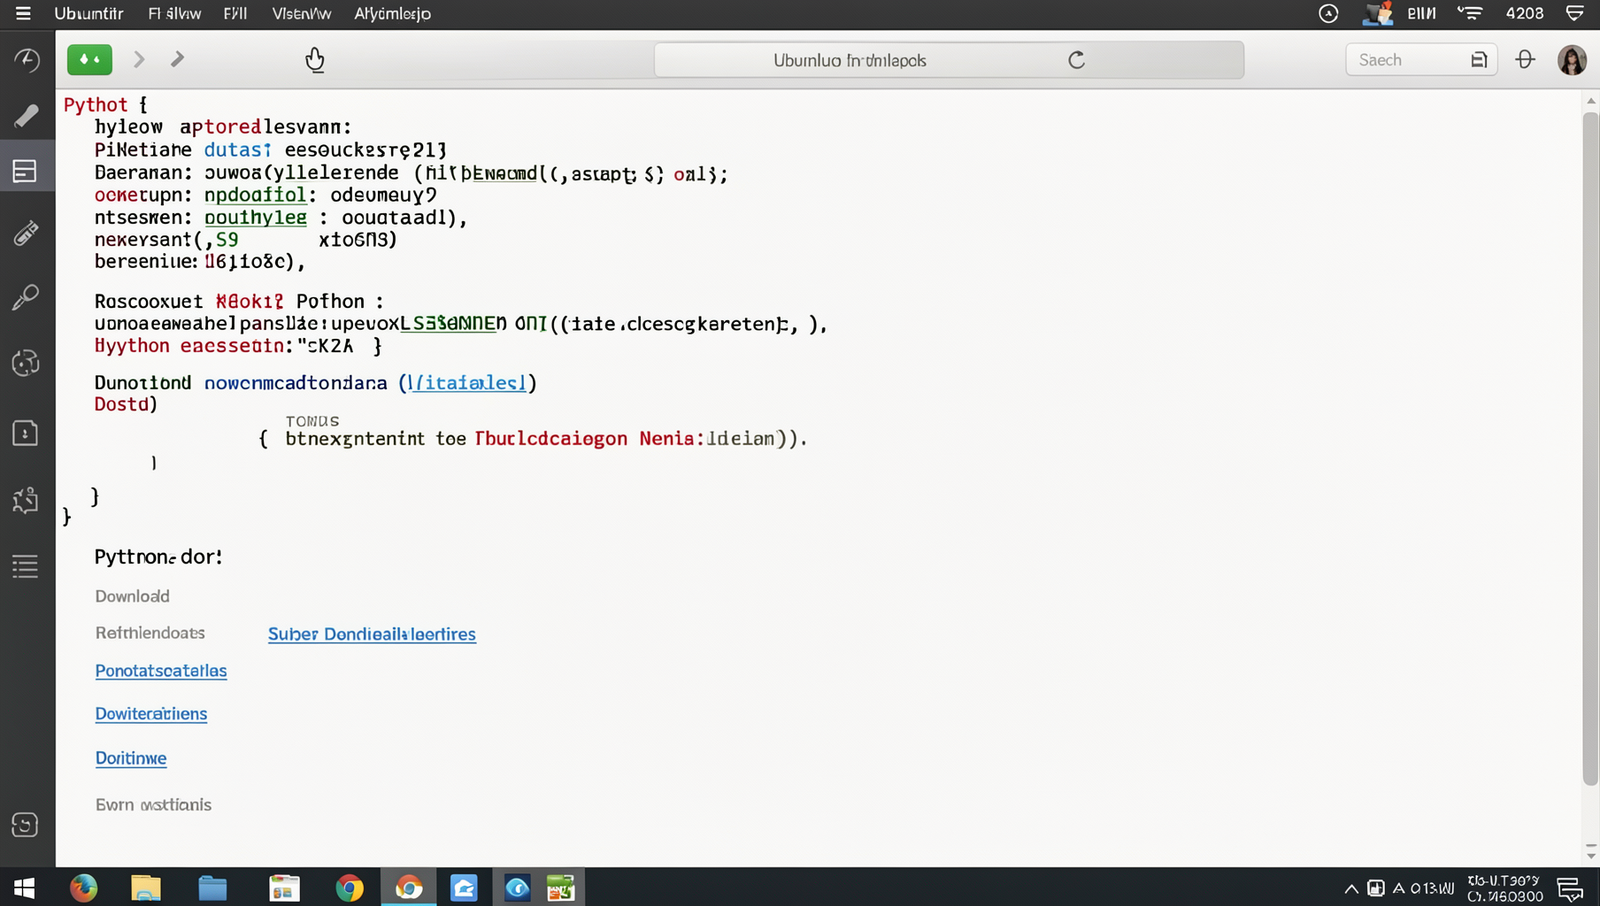Reload the page with the refresh icon
The image size is (1600, 906).
(x=1076, y=60)
